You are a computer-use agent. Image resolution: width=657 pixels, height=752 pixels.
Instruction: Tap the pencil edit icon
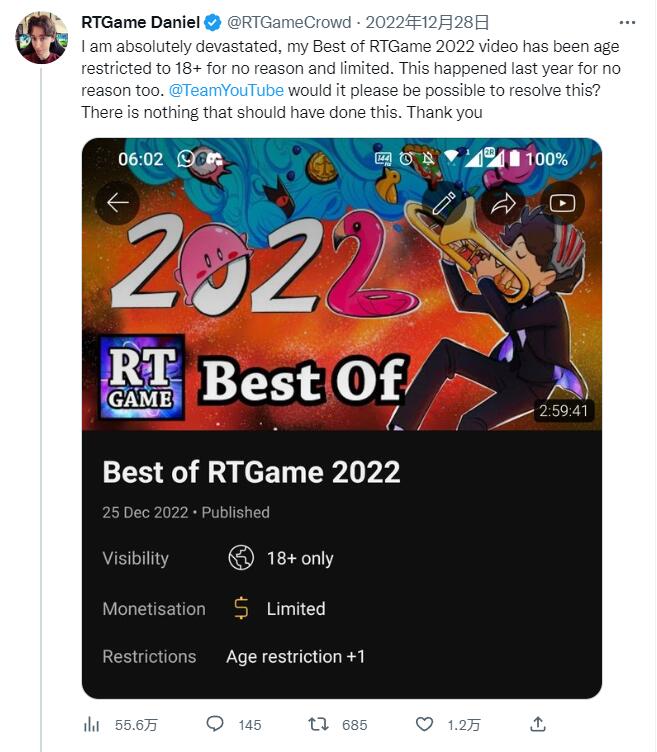(444, 203)
